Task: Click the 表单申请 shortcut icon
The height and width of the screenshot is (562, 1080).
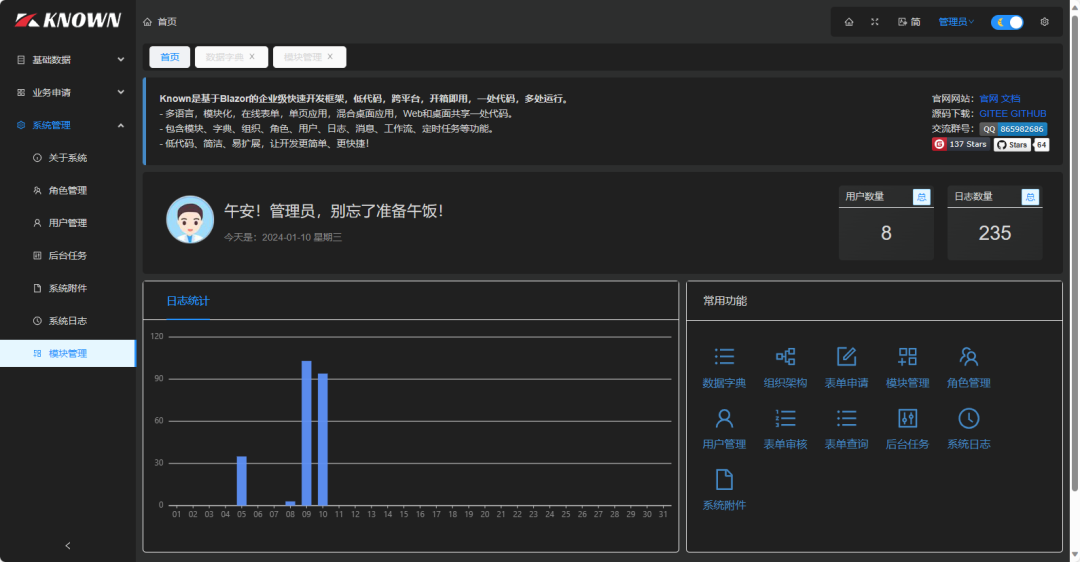Action: (846, 358)
